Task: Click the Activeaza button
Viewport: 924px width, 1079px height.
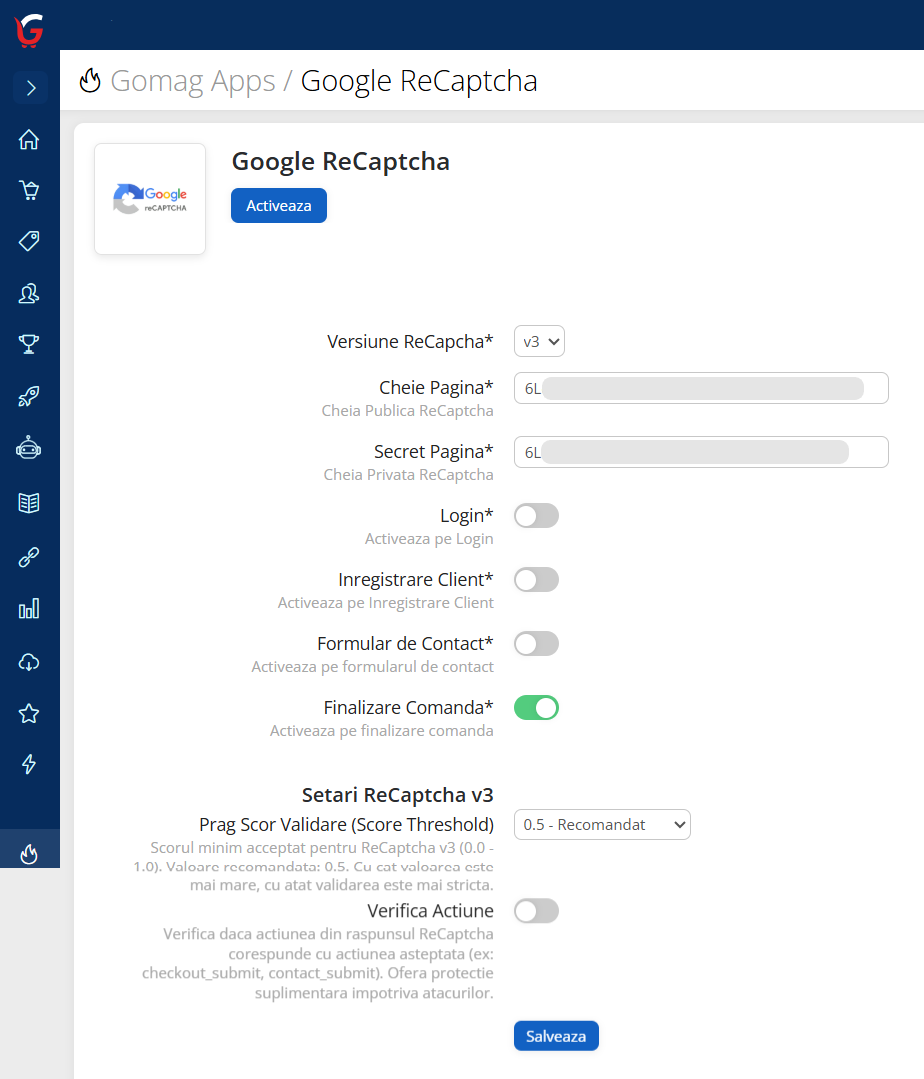Action: (278, 205)
